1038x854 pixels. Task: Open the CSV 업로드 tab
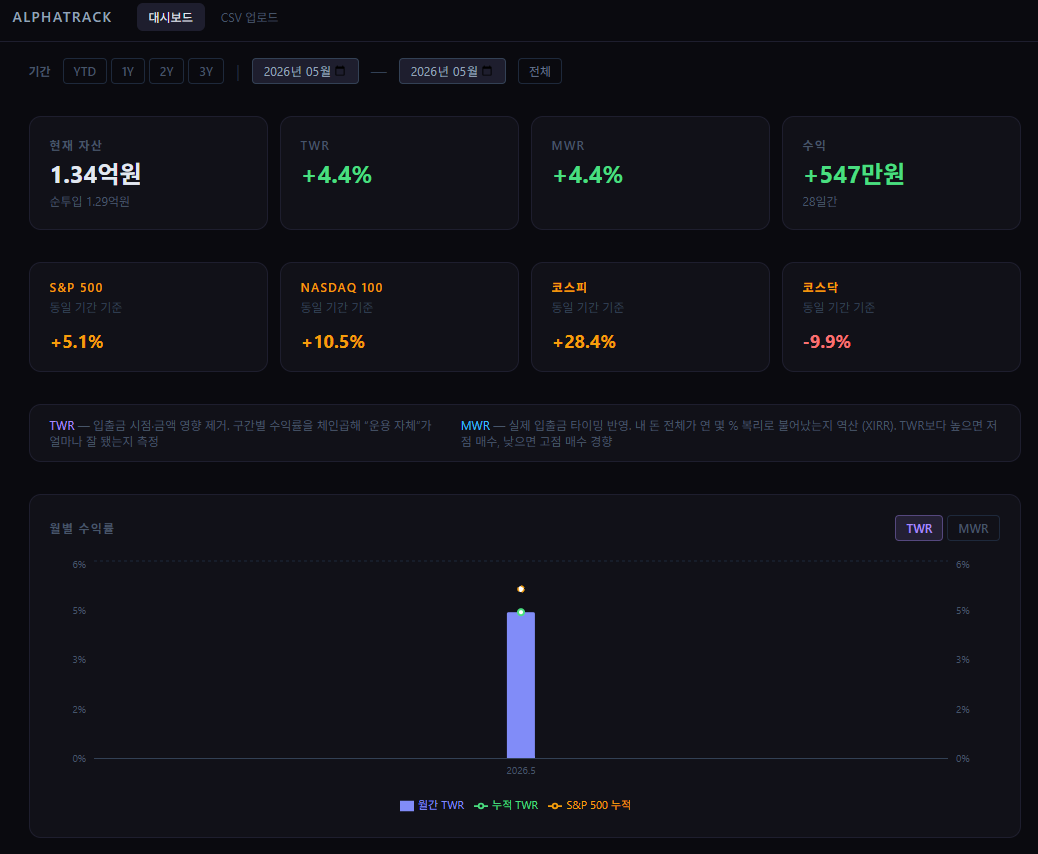tap(249, 17)
